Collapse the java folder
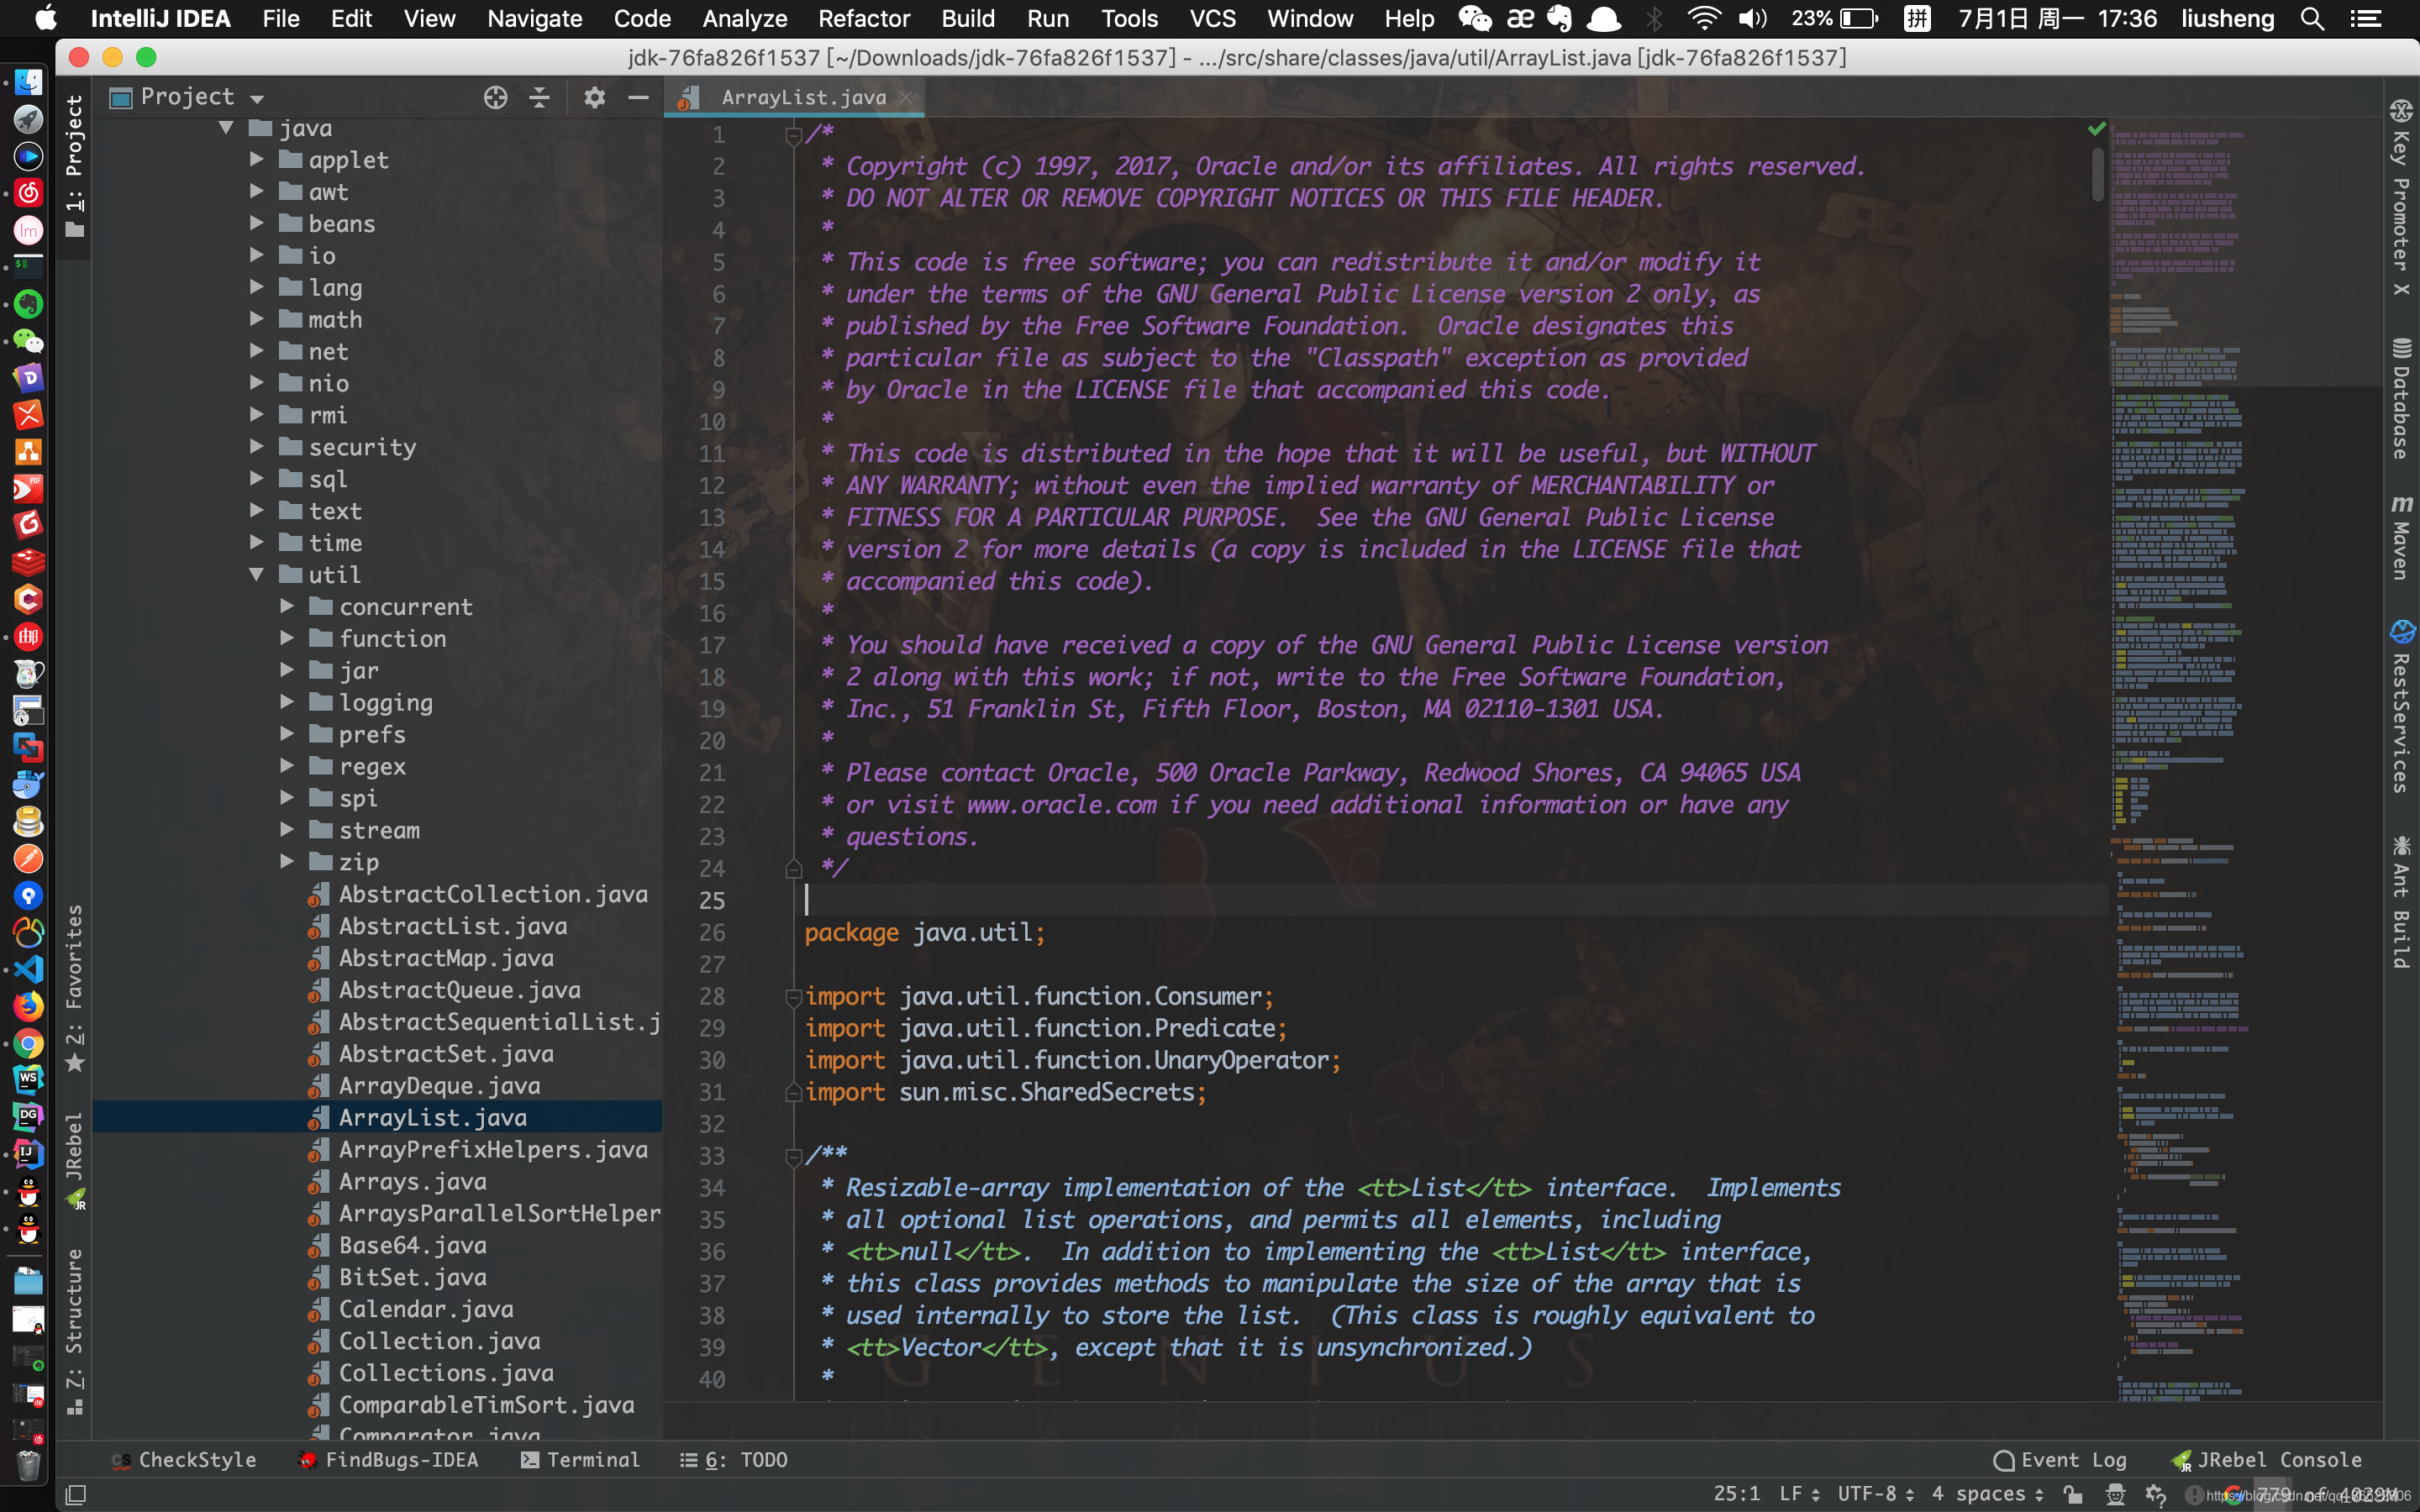Viewport: 2420px width, 1512px height. [226, 128]
